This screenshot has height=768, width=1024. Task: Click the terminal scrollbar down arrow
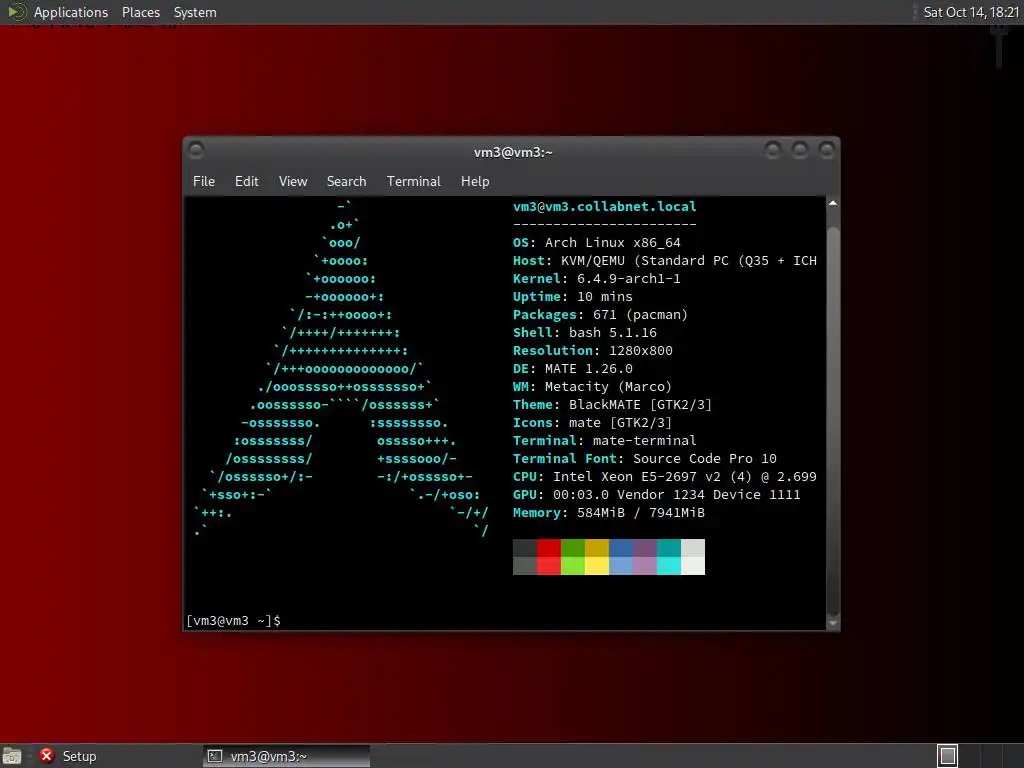(x=833, y=623)
